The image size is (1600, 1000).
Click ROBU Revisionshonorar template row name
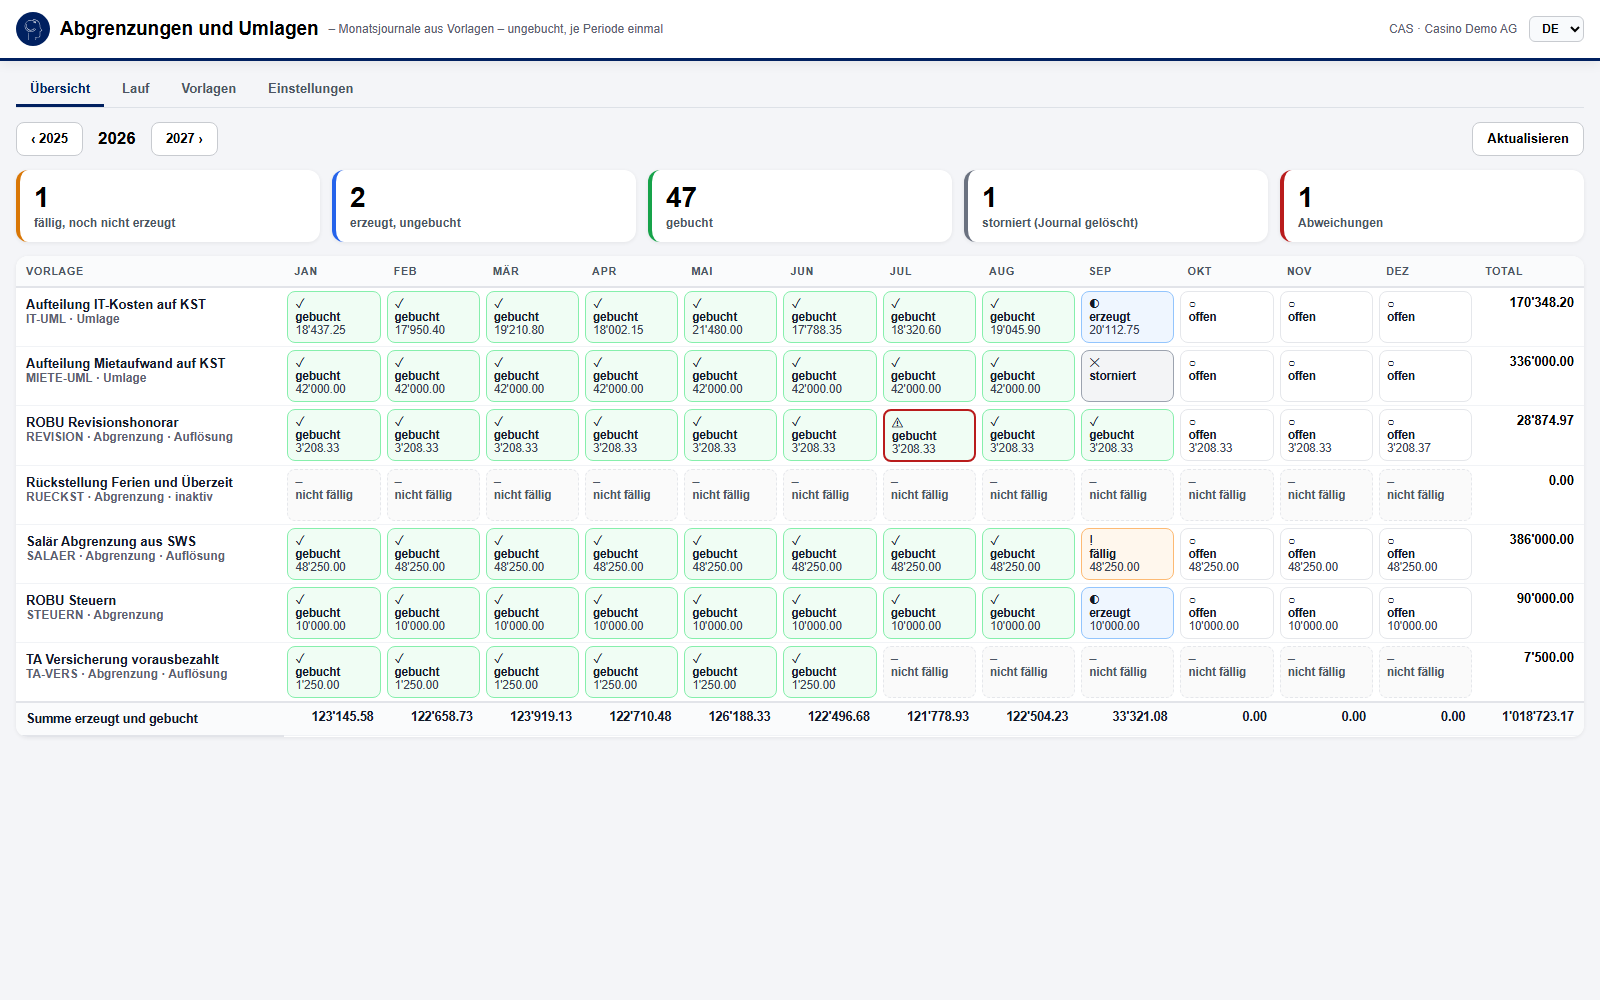click(x=102, y=422)
